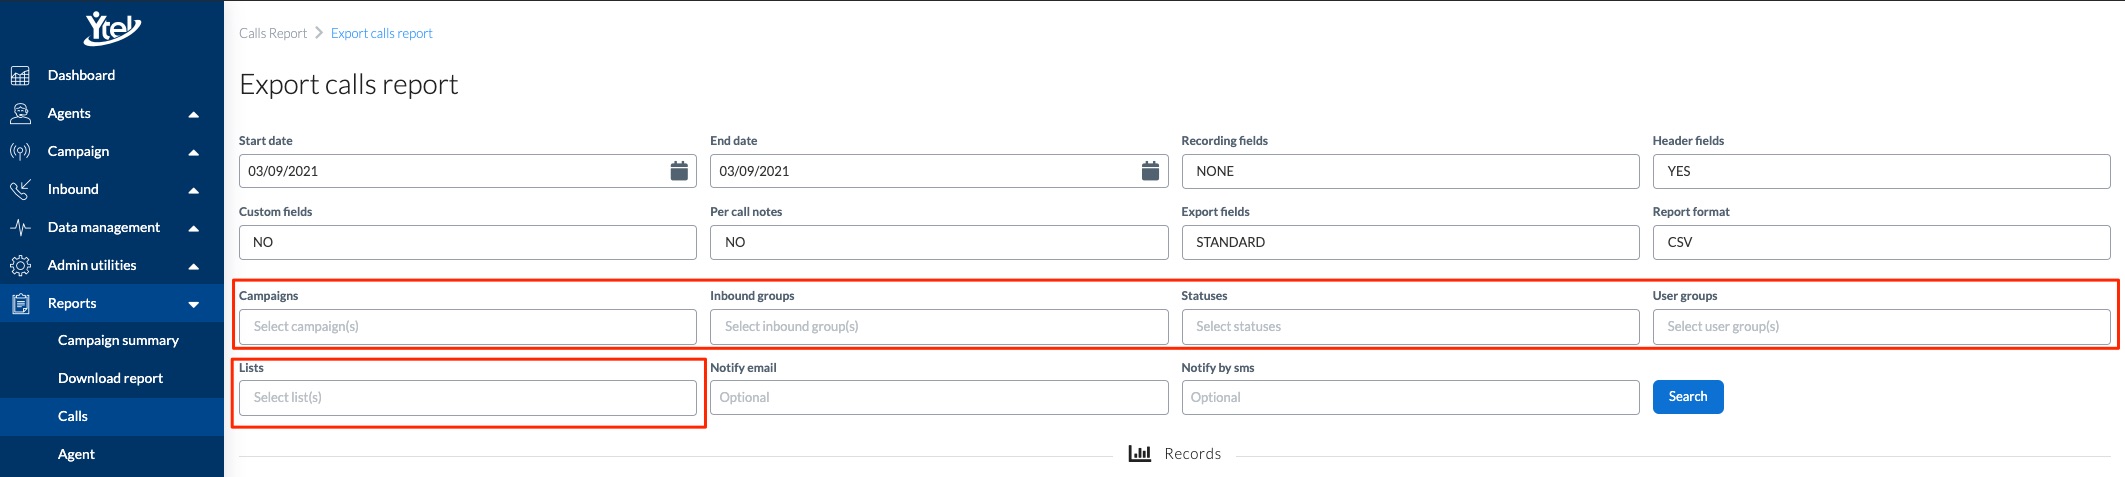This screenshot has width=2125, height=477.
Task: Click the Ytel logo in sidebar
Action: coord(112,28)
